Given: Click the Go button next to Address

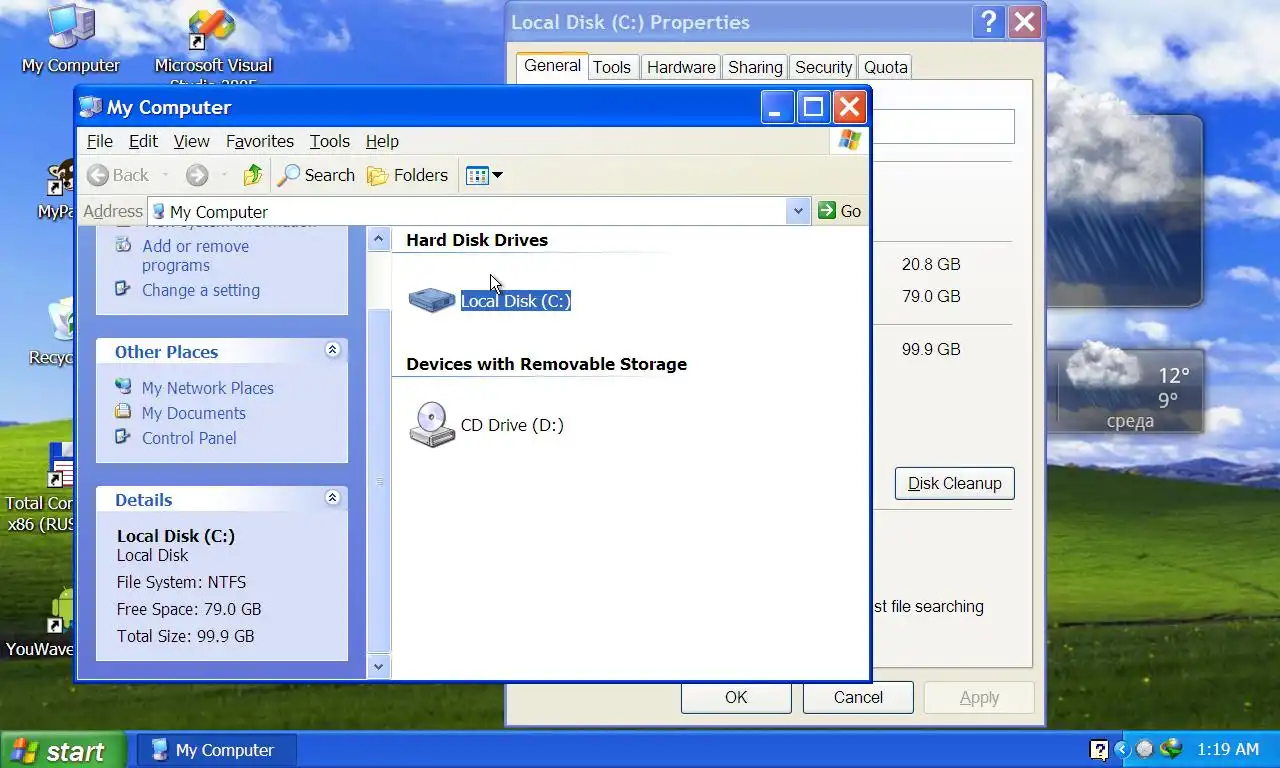Looking at the screenshot, I should click(x=840, y=211).
